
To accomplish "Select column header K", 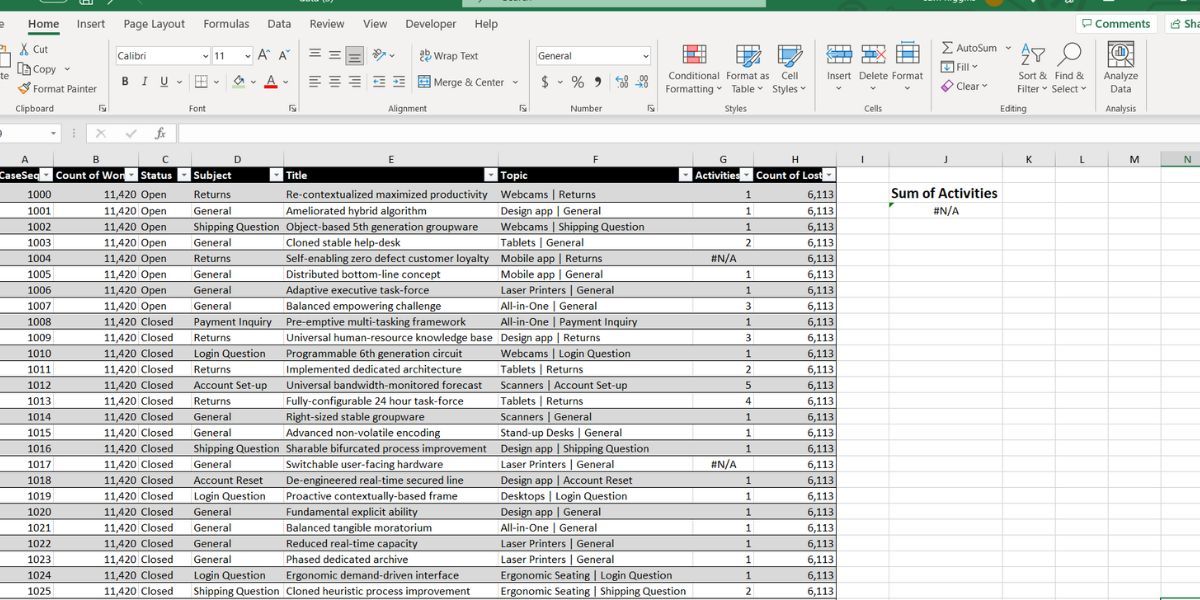I will click(1028, 159).
